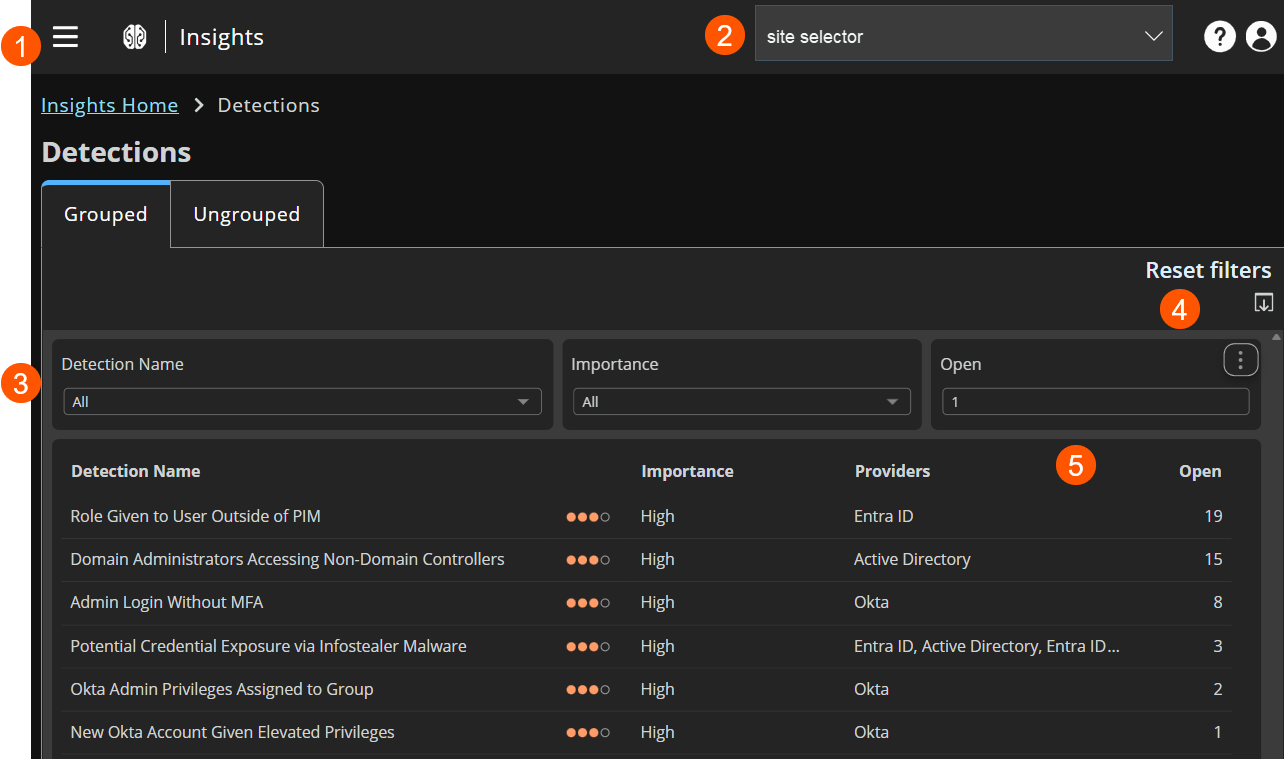The height and width of the screenshot is (759, 1284).
Task: Open the site selector dropdown
Action: (x=963, y=34)
